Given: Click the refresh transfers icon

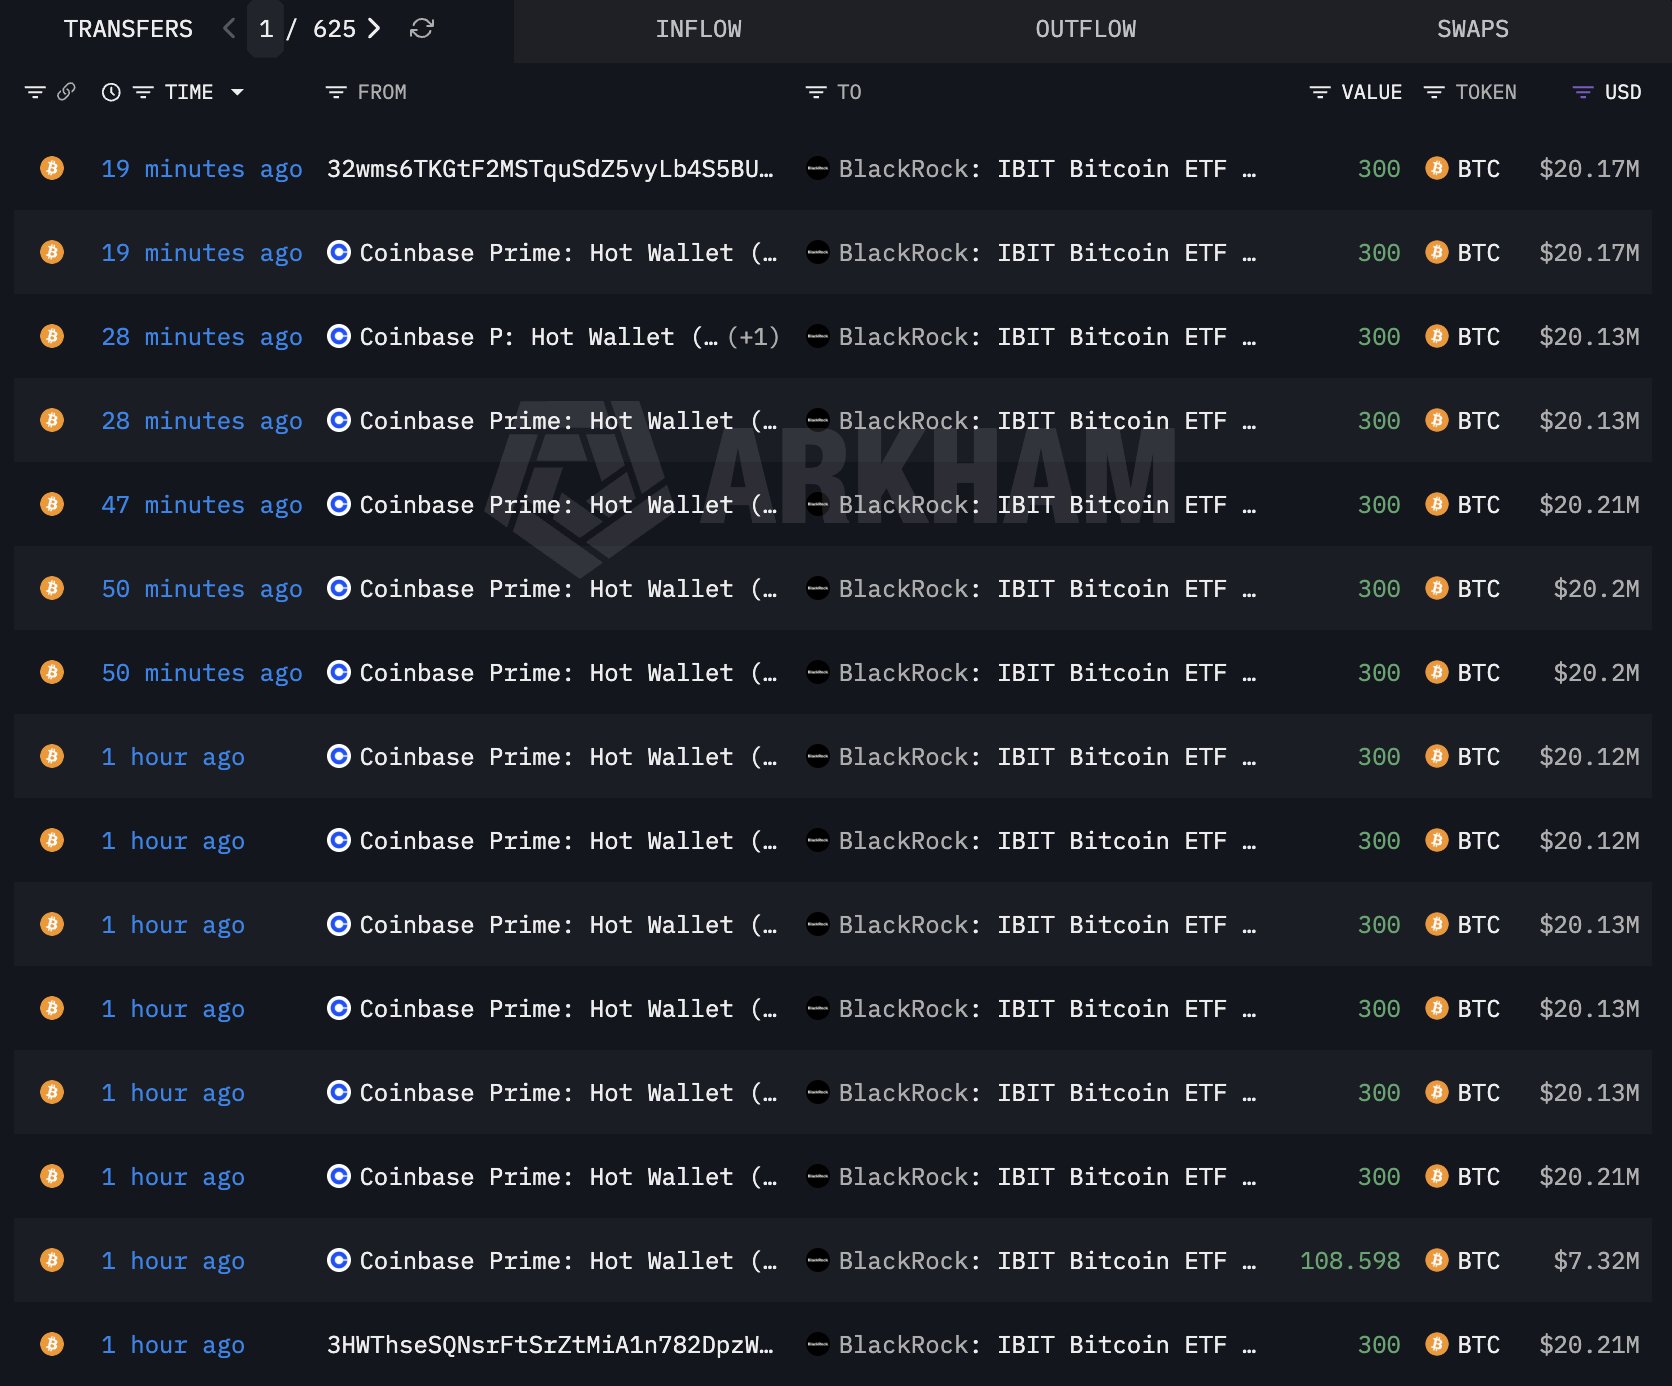Looking at the screenshot, I should (421, 29).
